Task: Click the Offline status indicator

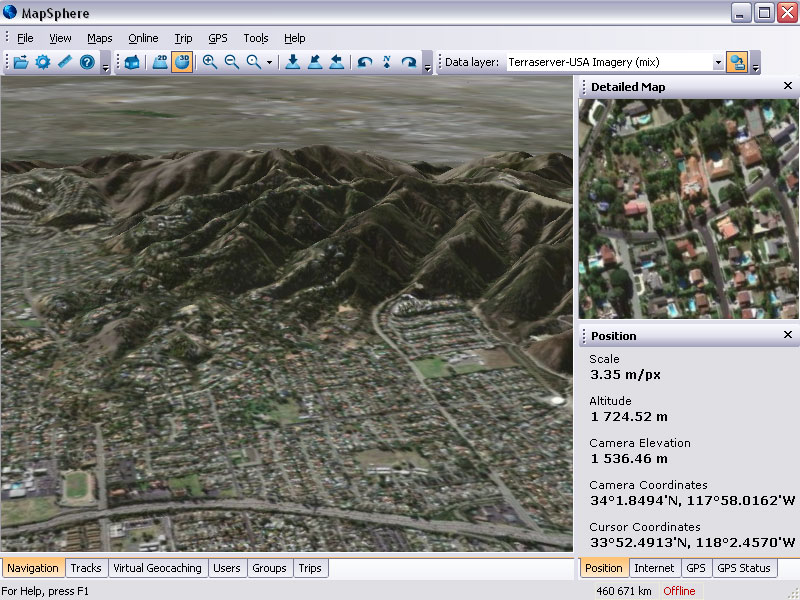Action: pos(679,591)
